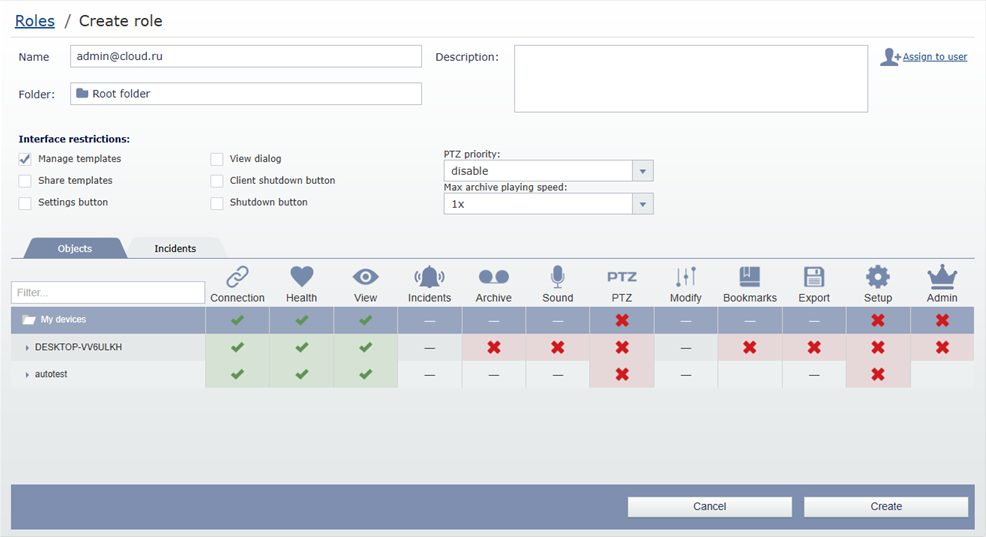Screen dimensions: 986x537
Task: Select the Objects tab
Action: point(75,249)
